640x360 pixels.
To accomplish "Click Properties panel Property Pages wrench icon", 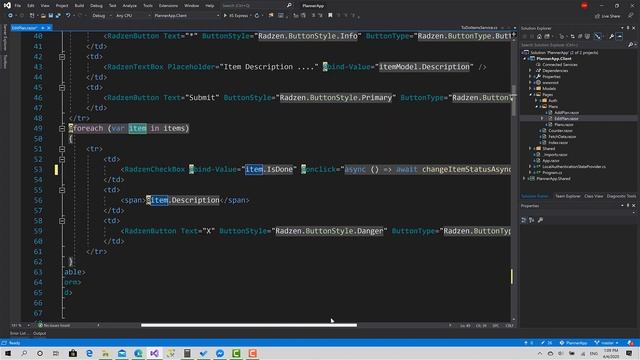I will (x=540, y=220).
